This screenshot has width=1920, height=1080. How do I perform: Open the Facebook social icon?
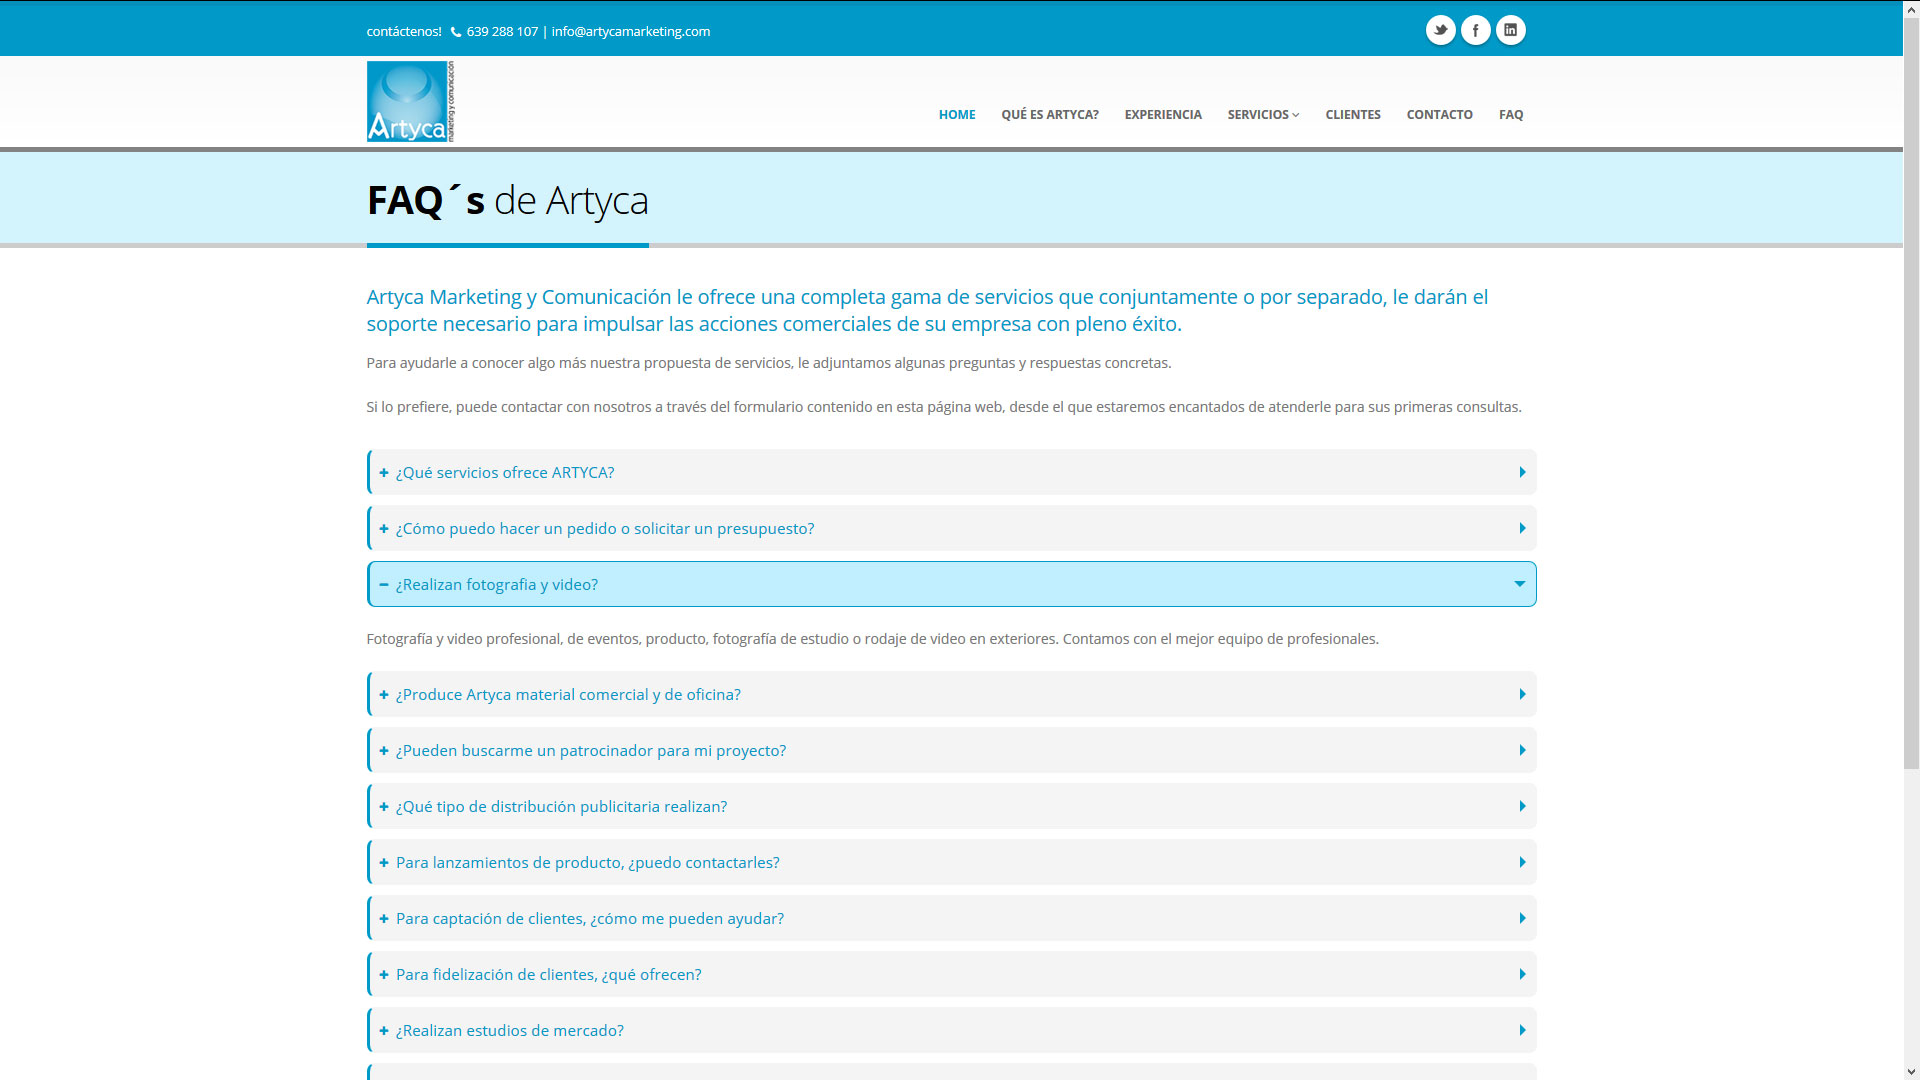pyautogui.click(x=1475, y=30)
